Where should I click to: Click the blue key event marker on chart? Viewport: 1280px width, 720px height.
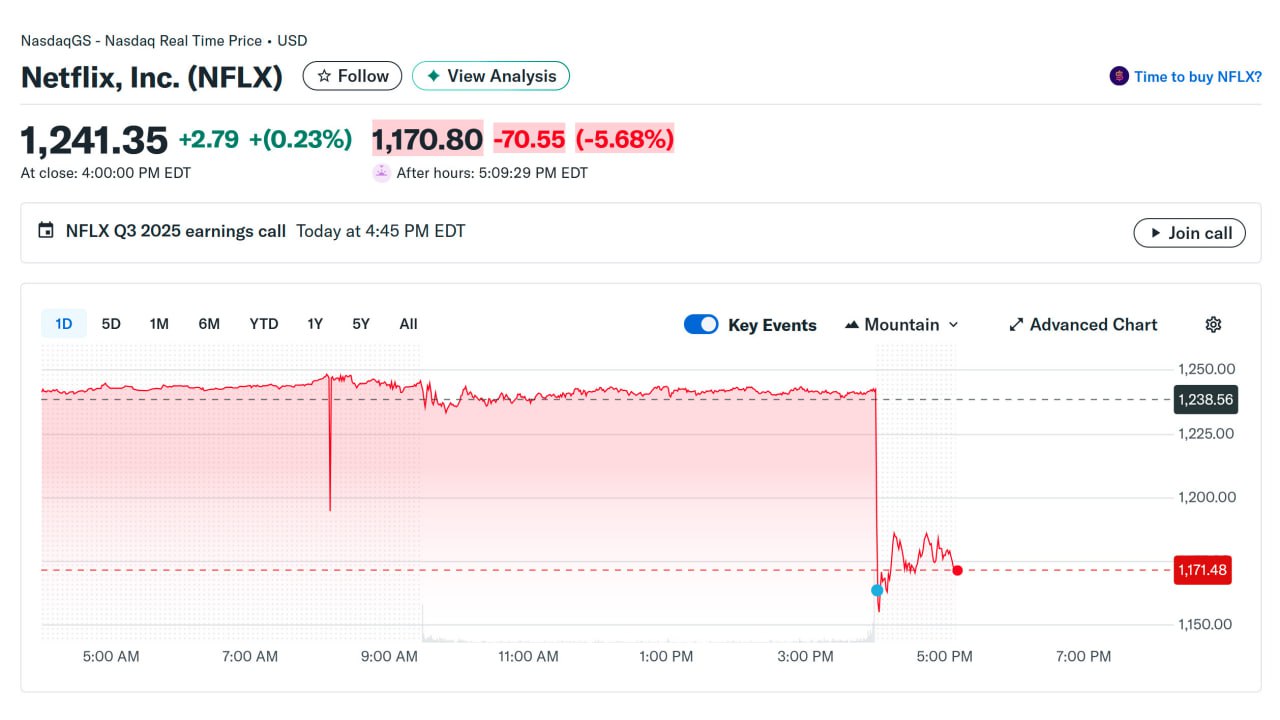[877, 590]
